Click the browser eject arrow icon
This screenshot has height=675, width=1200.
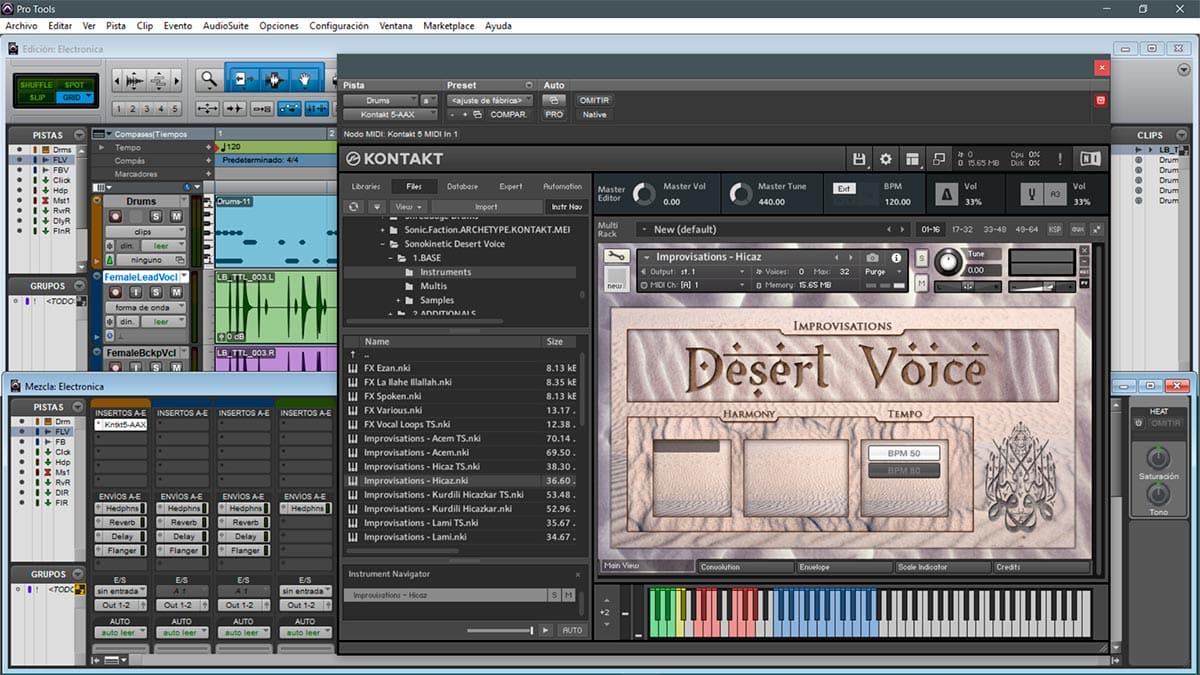click(376, 207)
